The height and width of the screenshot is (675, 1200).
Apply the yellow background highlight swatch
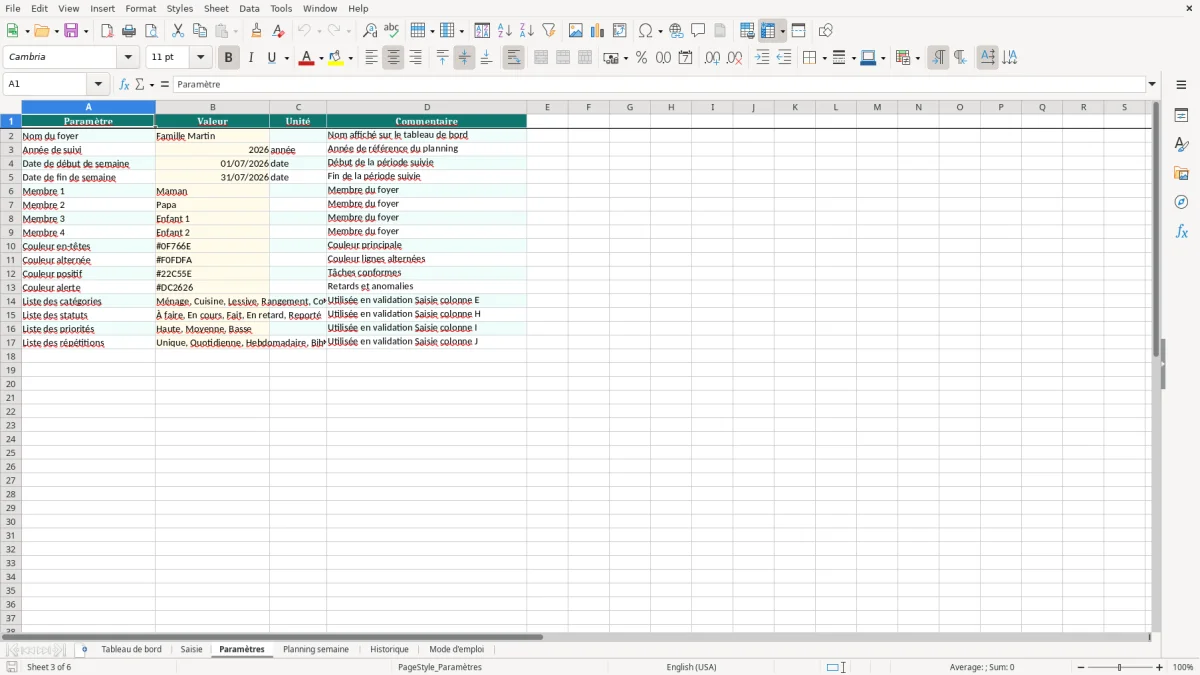tap(336, 58)
